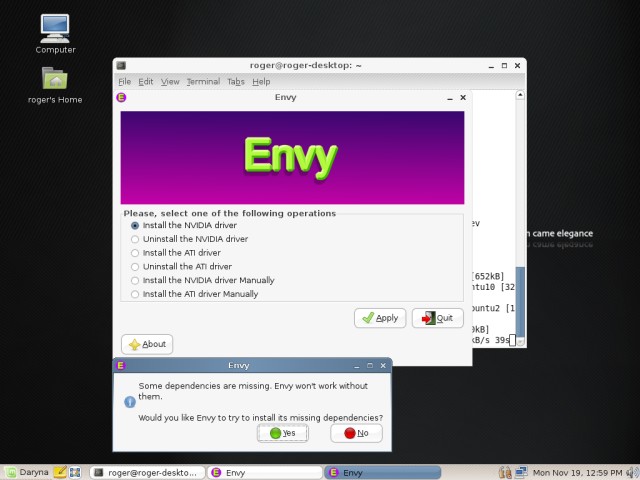This screenshot has height=480, width=640.
Task: Launch the notes icon in the bottom panel
Action: 60,472
